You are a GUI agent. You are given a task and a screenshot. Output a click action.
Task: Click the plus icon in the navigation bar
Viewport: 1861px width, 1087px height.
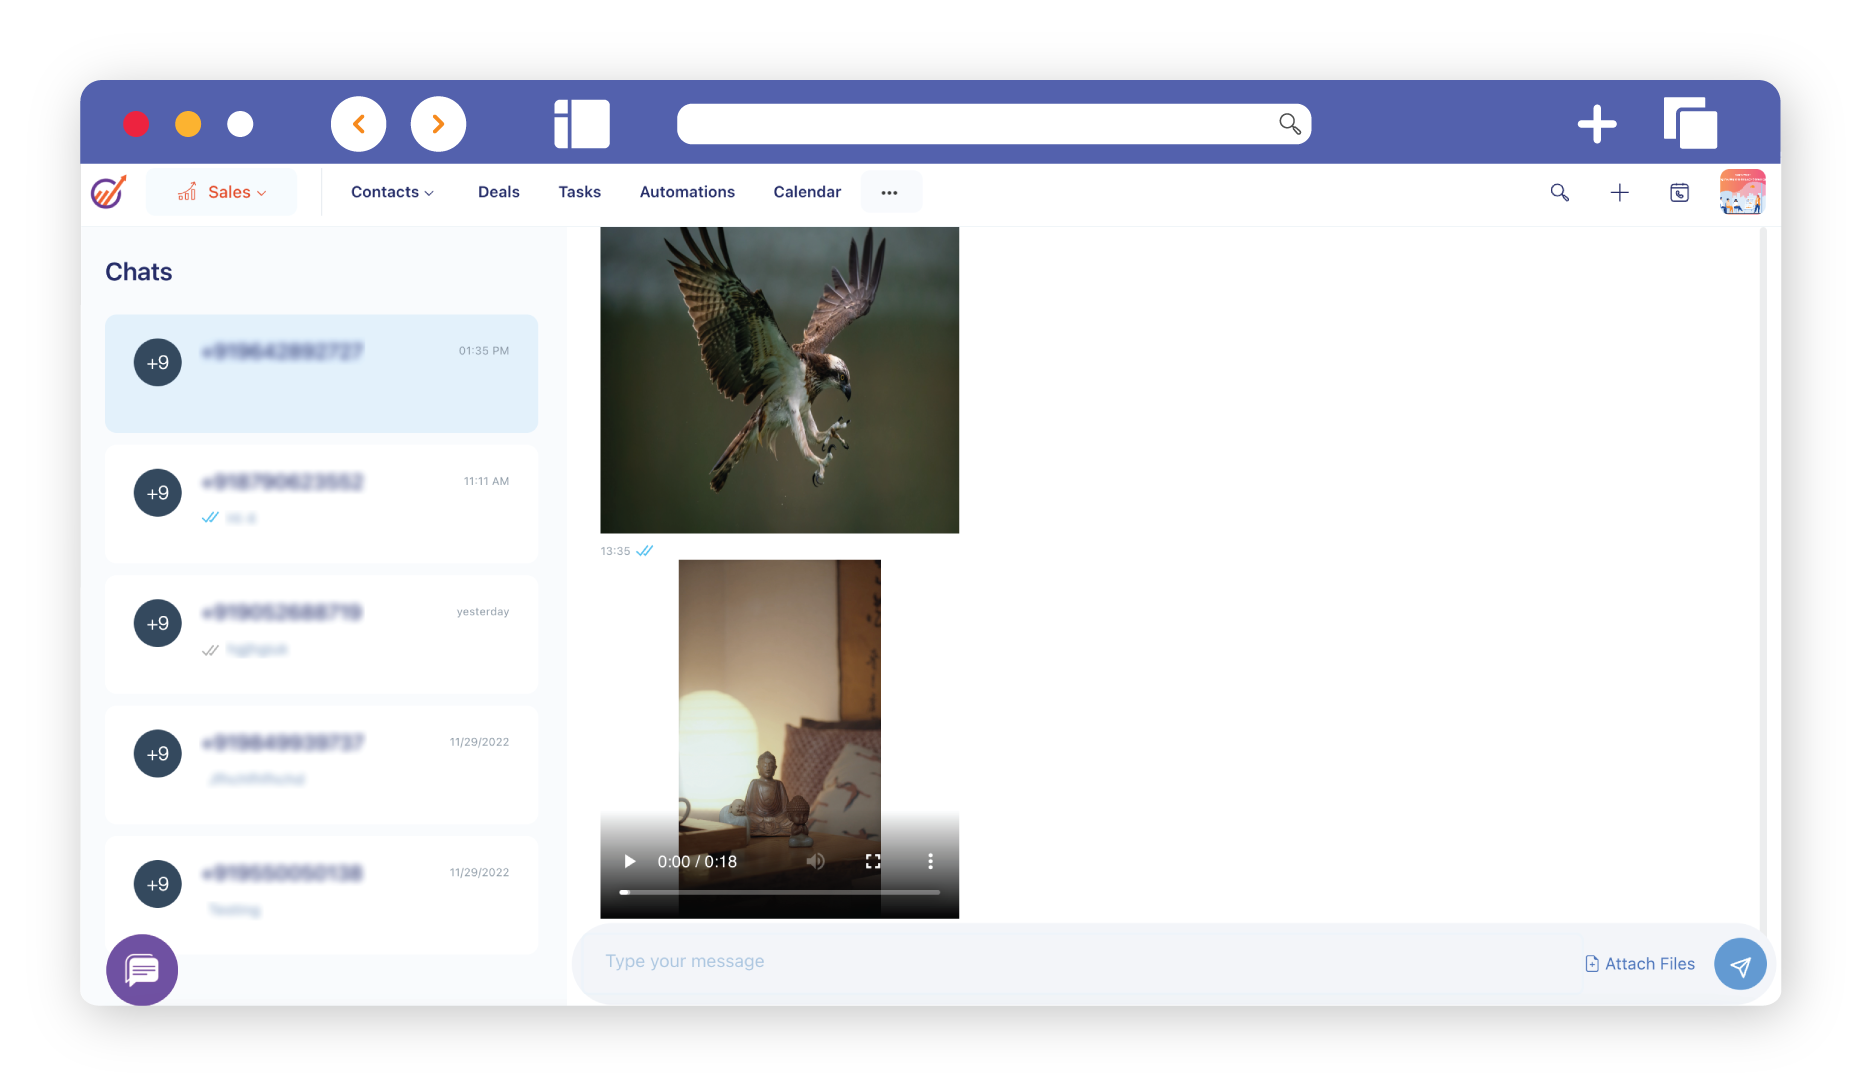pos(1619,192)
